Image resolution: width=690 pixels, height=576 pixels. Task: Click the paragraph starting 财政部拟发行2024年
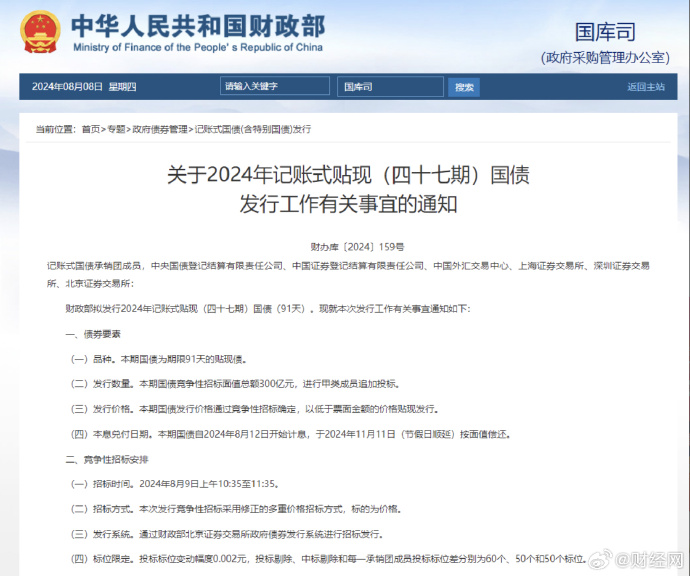[x=268, y=308]
